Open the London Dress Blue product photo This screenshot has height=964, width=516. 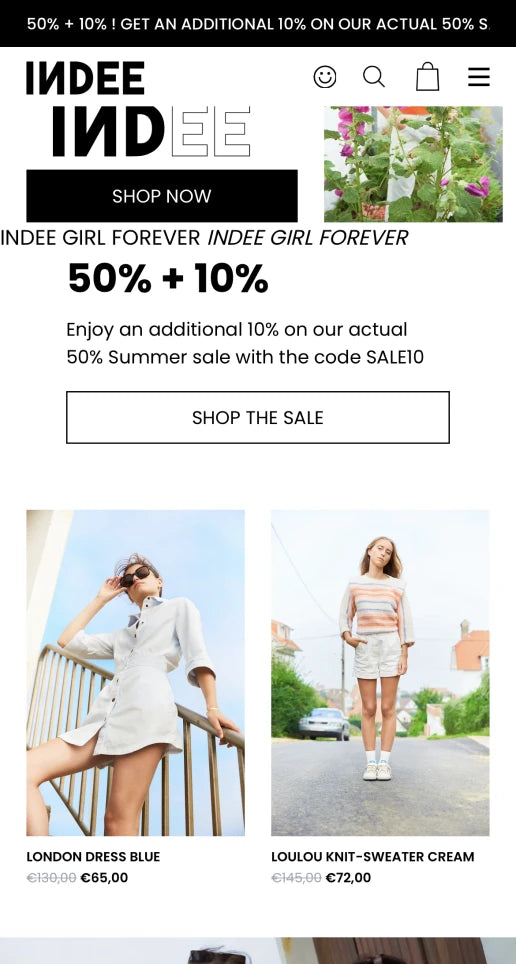135,673
